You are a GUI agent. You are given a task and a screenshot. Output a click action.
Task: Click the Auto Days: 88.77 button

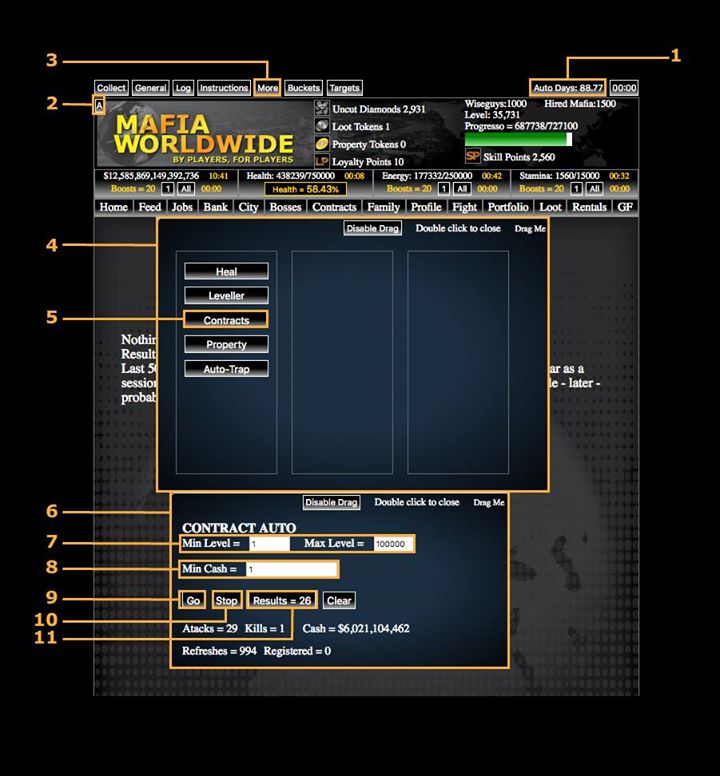coord(568,88)
